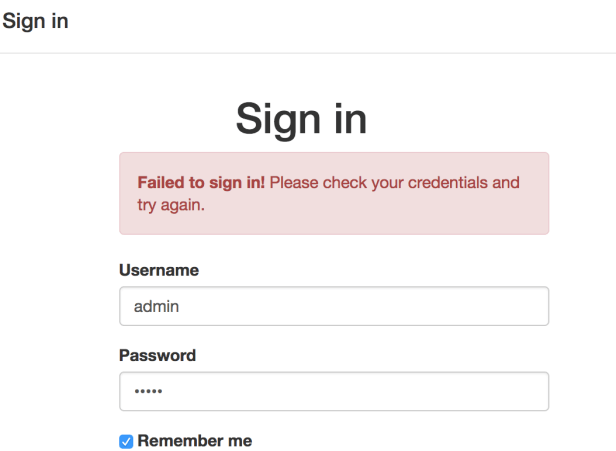The width and height of the screenshot is (616, 451).
Task: Click the "admin" text in Username field
Action: [x=154, y=307]
